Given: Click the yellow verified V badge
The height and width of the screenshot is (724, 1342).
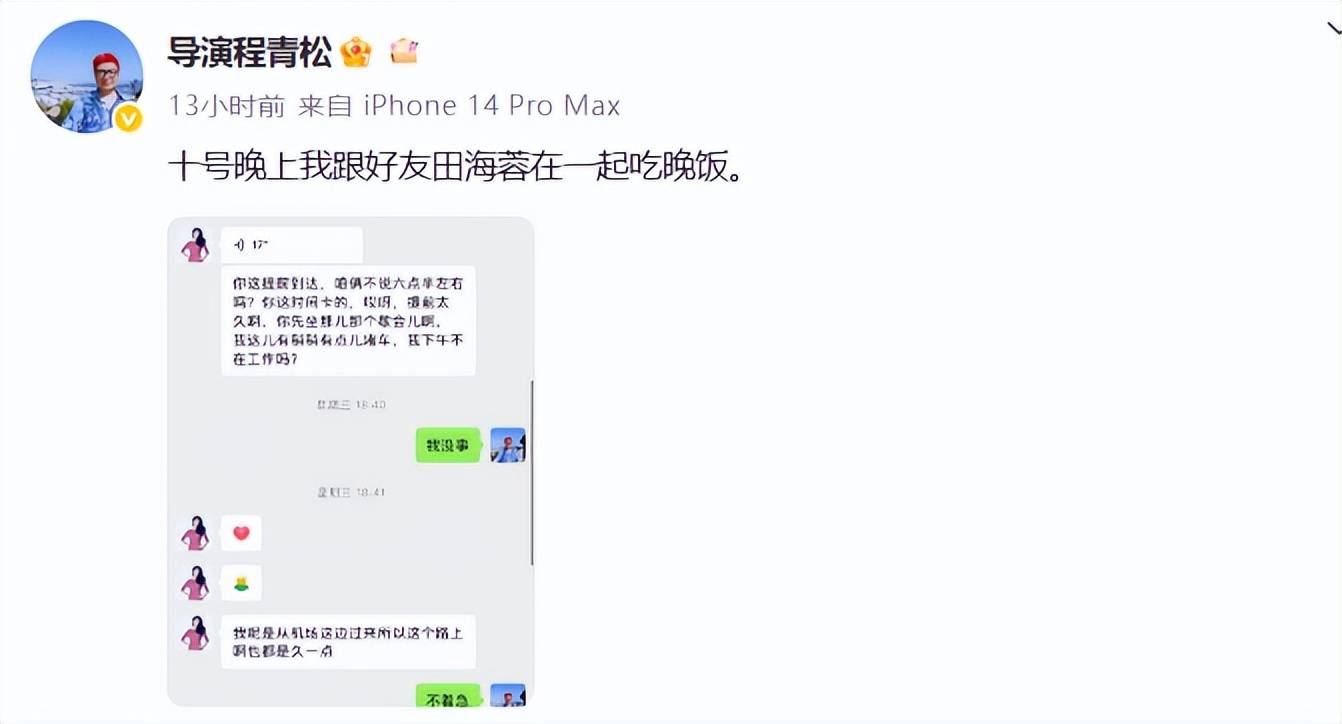Looking at the screenshot, I should pos(128,119).
